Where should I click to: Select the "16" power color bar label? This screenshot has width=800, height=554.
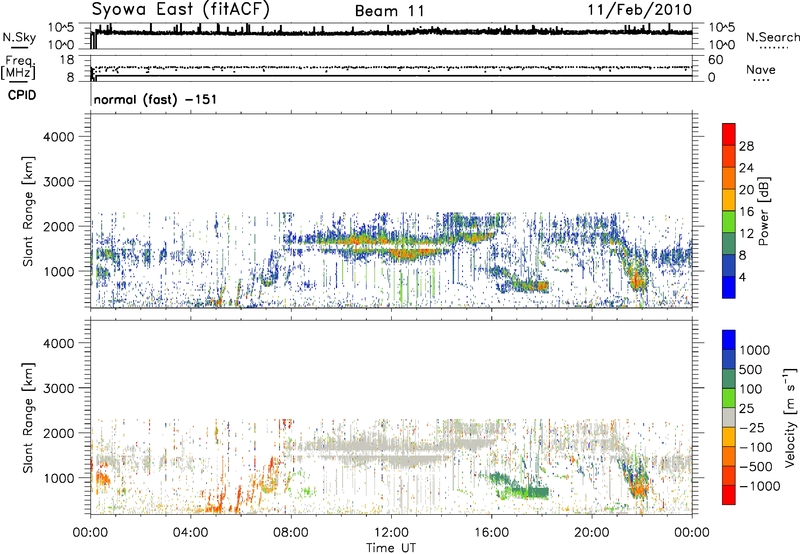[746, 212]
